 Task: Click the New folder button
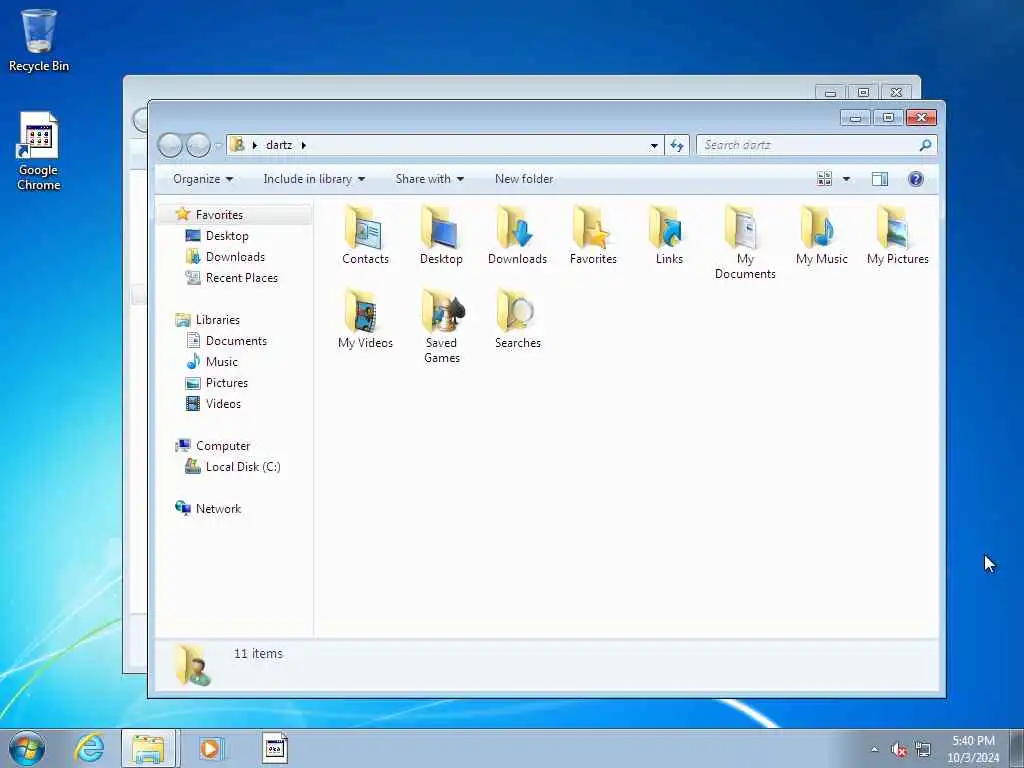pos(524,179)
